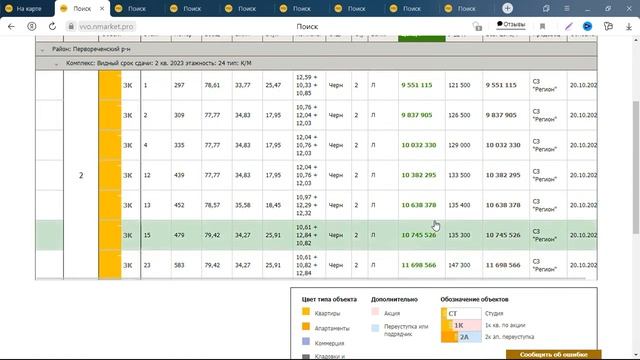Click the green header cell above prices
This screenshot has width=640, height=360.
(x=422, y=38)
